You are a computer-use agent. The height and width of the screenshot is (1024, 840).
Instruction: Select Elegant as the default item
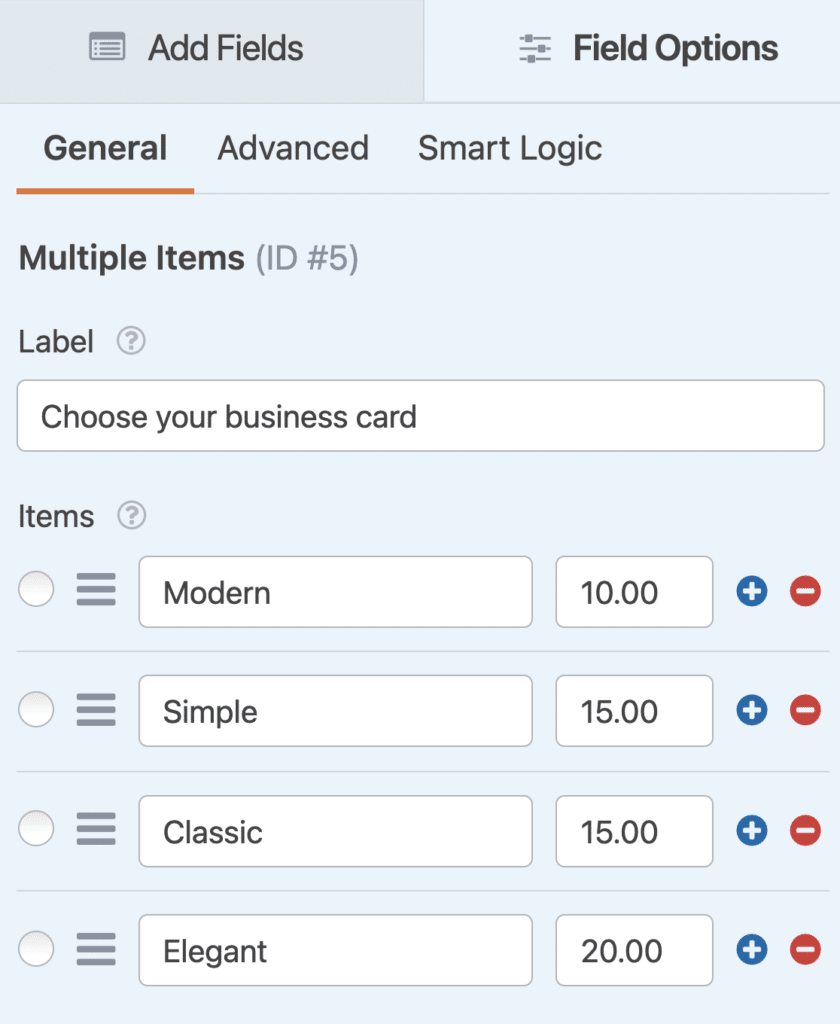pyautogui.click(x=36, y=948)
